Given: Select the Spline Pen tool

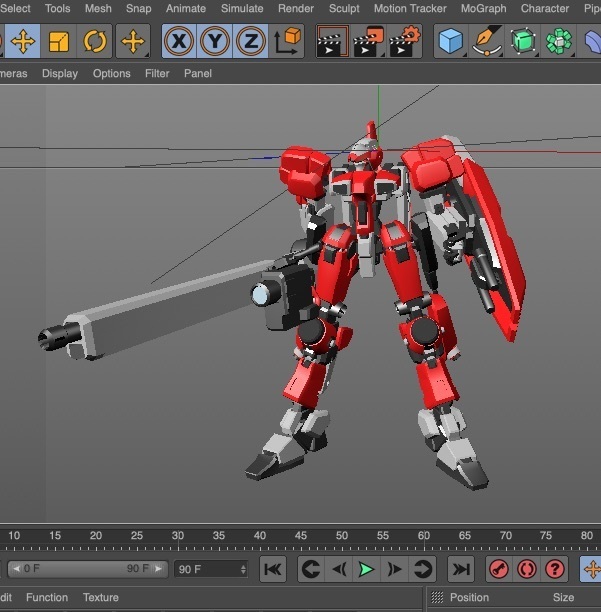Looking at the screenshot, I should point(487,42).
